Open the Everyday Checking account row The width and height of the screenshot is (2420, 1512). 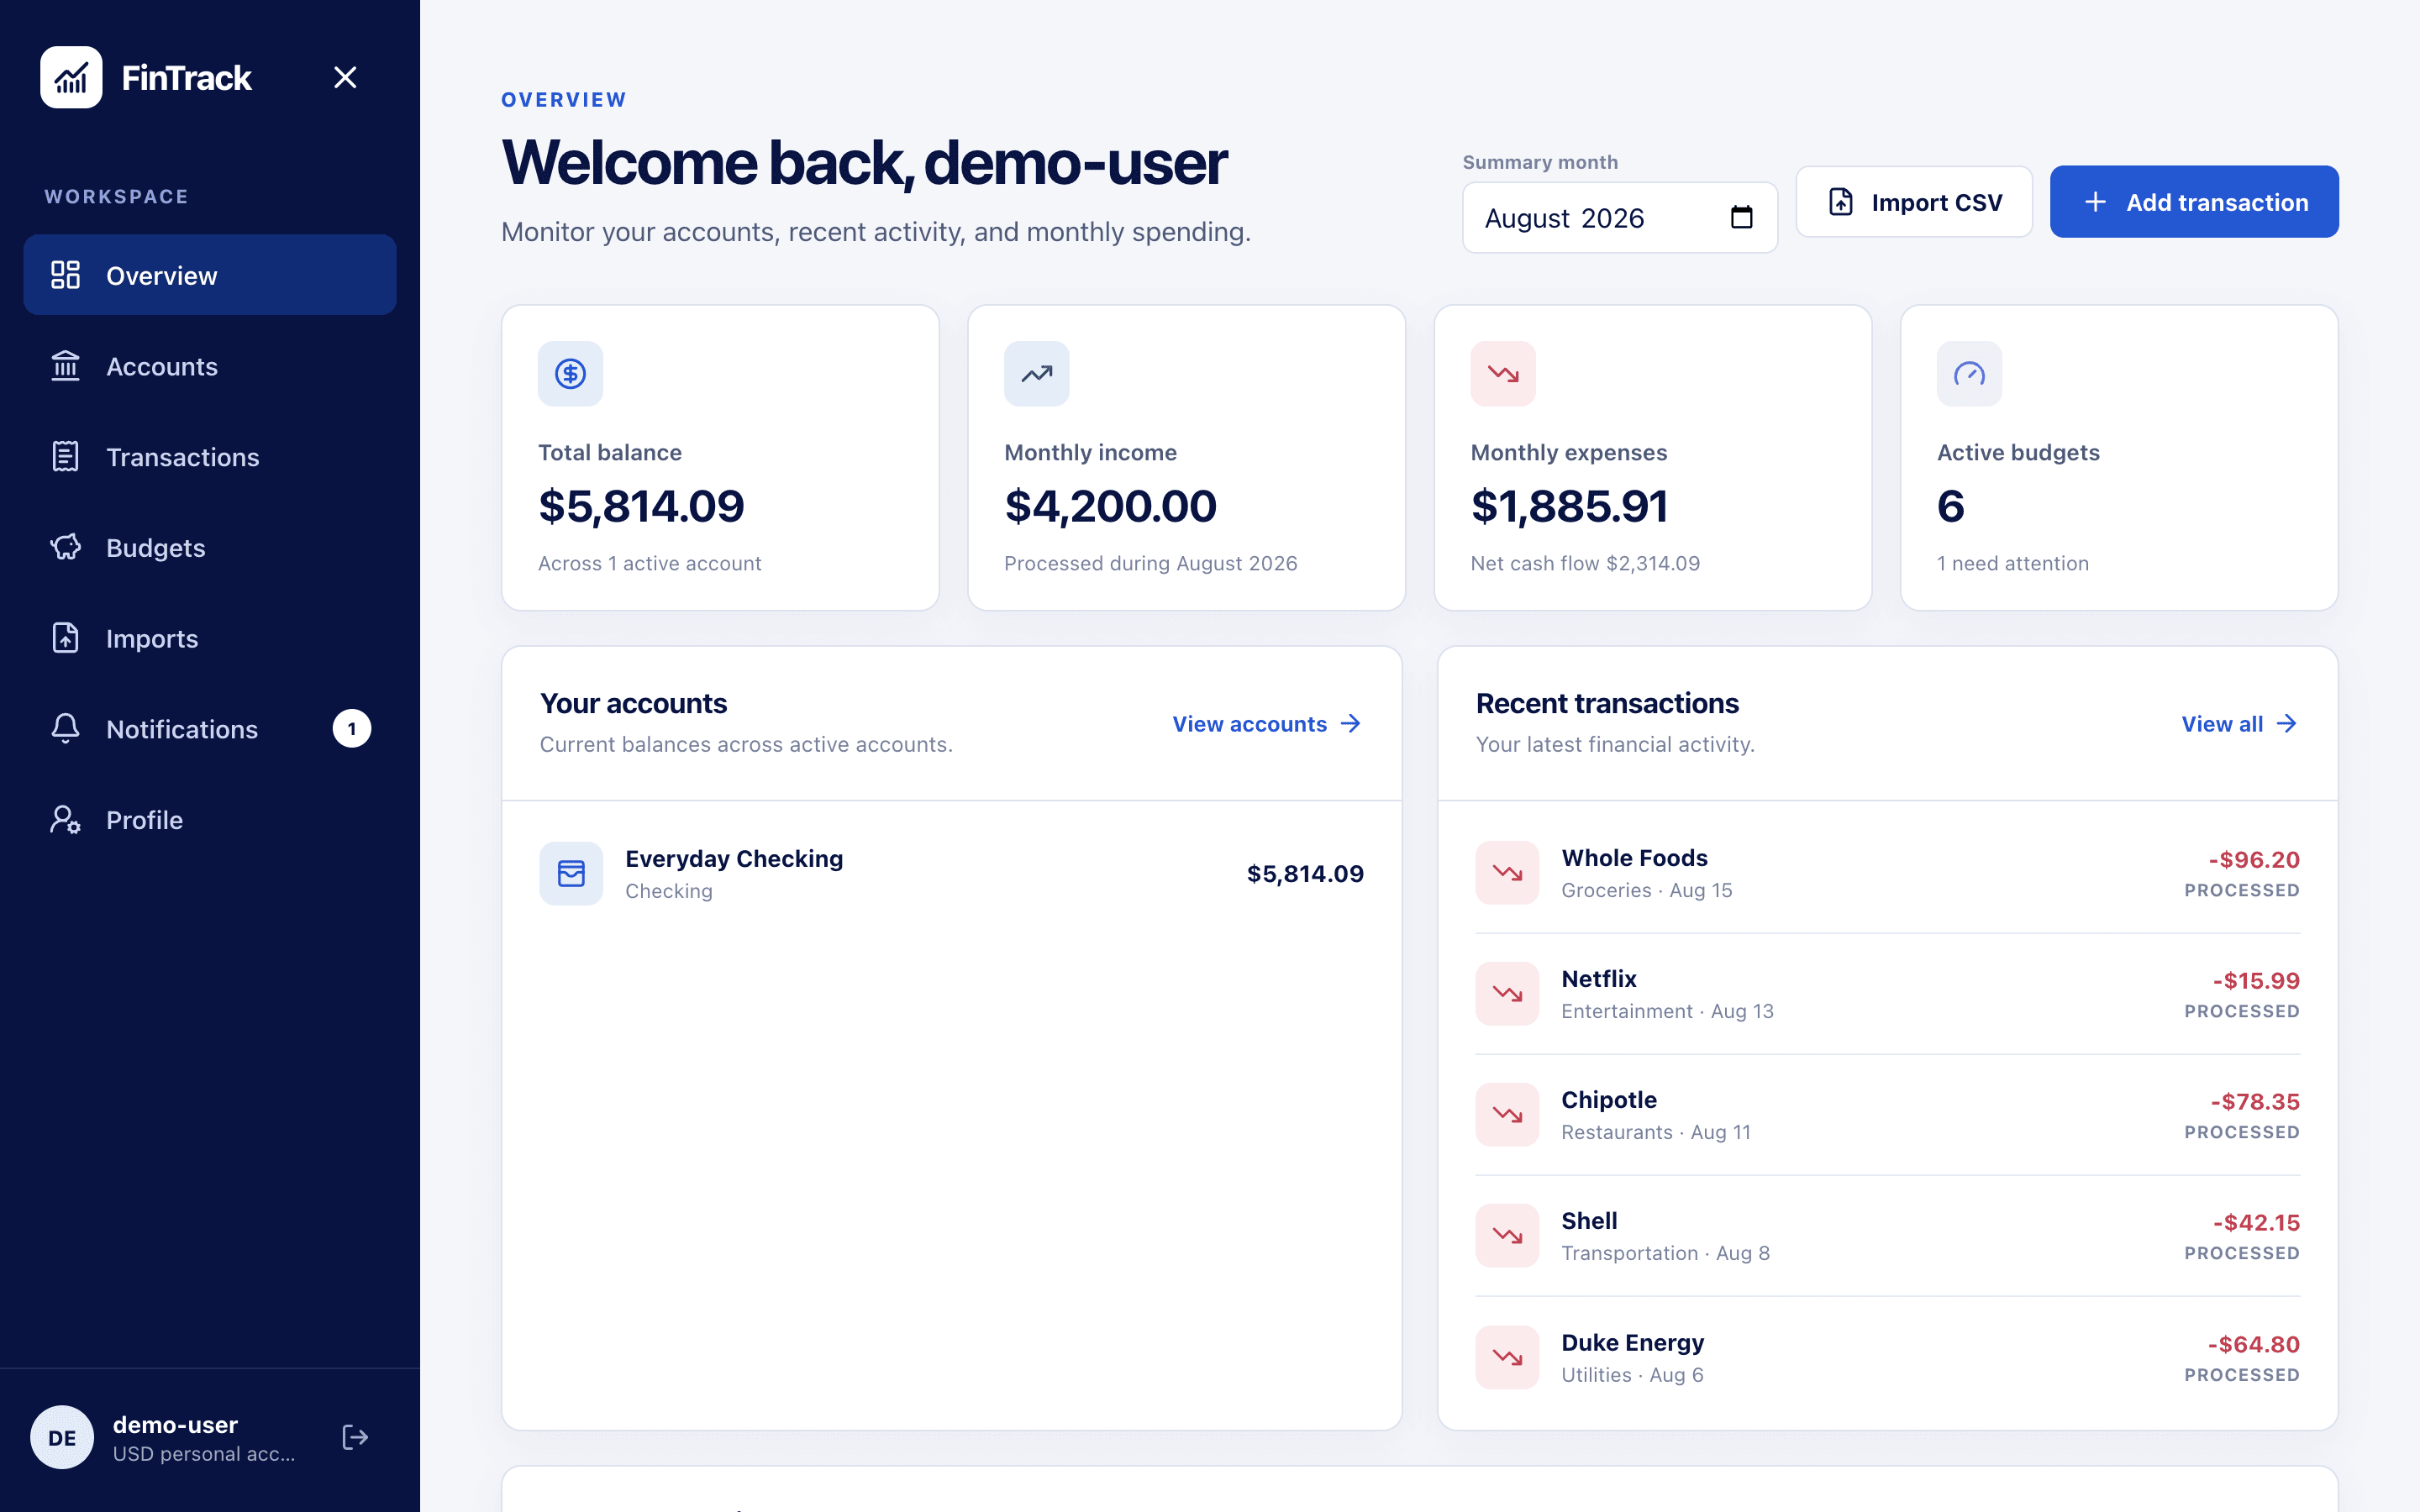[x=951, y=873]
